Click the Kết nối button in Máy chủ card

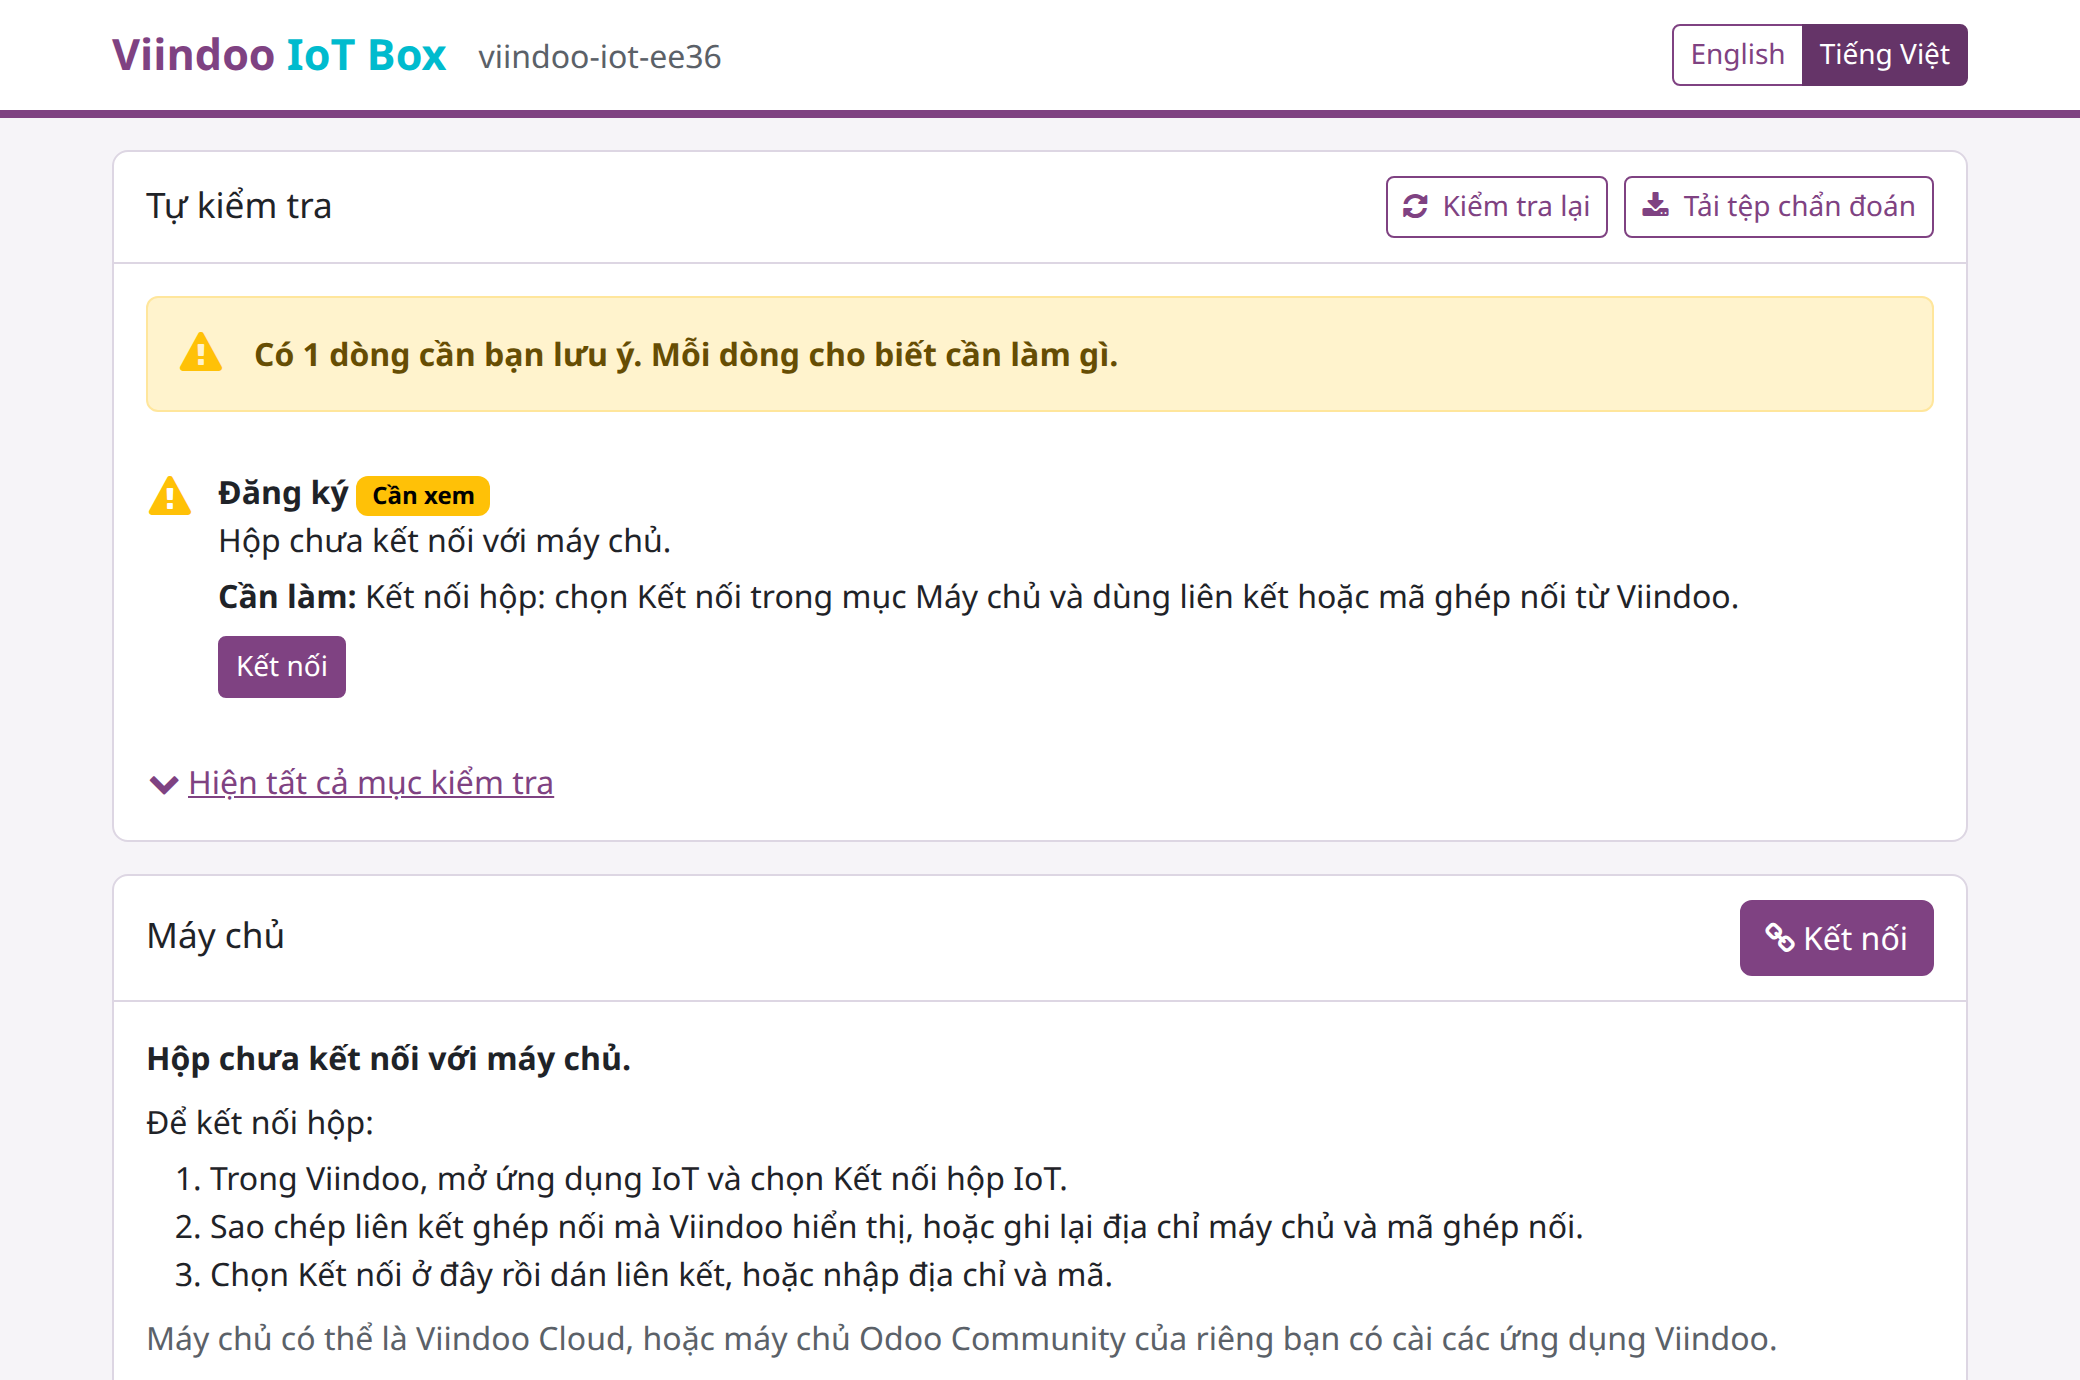[1836, 938]
